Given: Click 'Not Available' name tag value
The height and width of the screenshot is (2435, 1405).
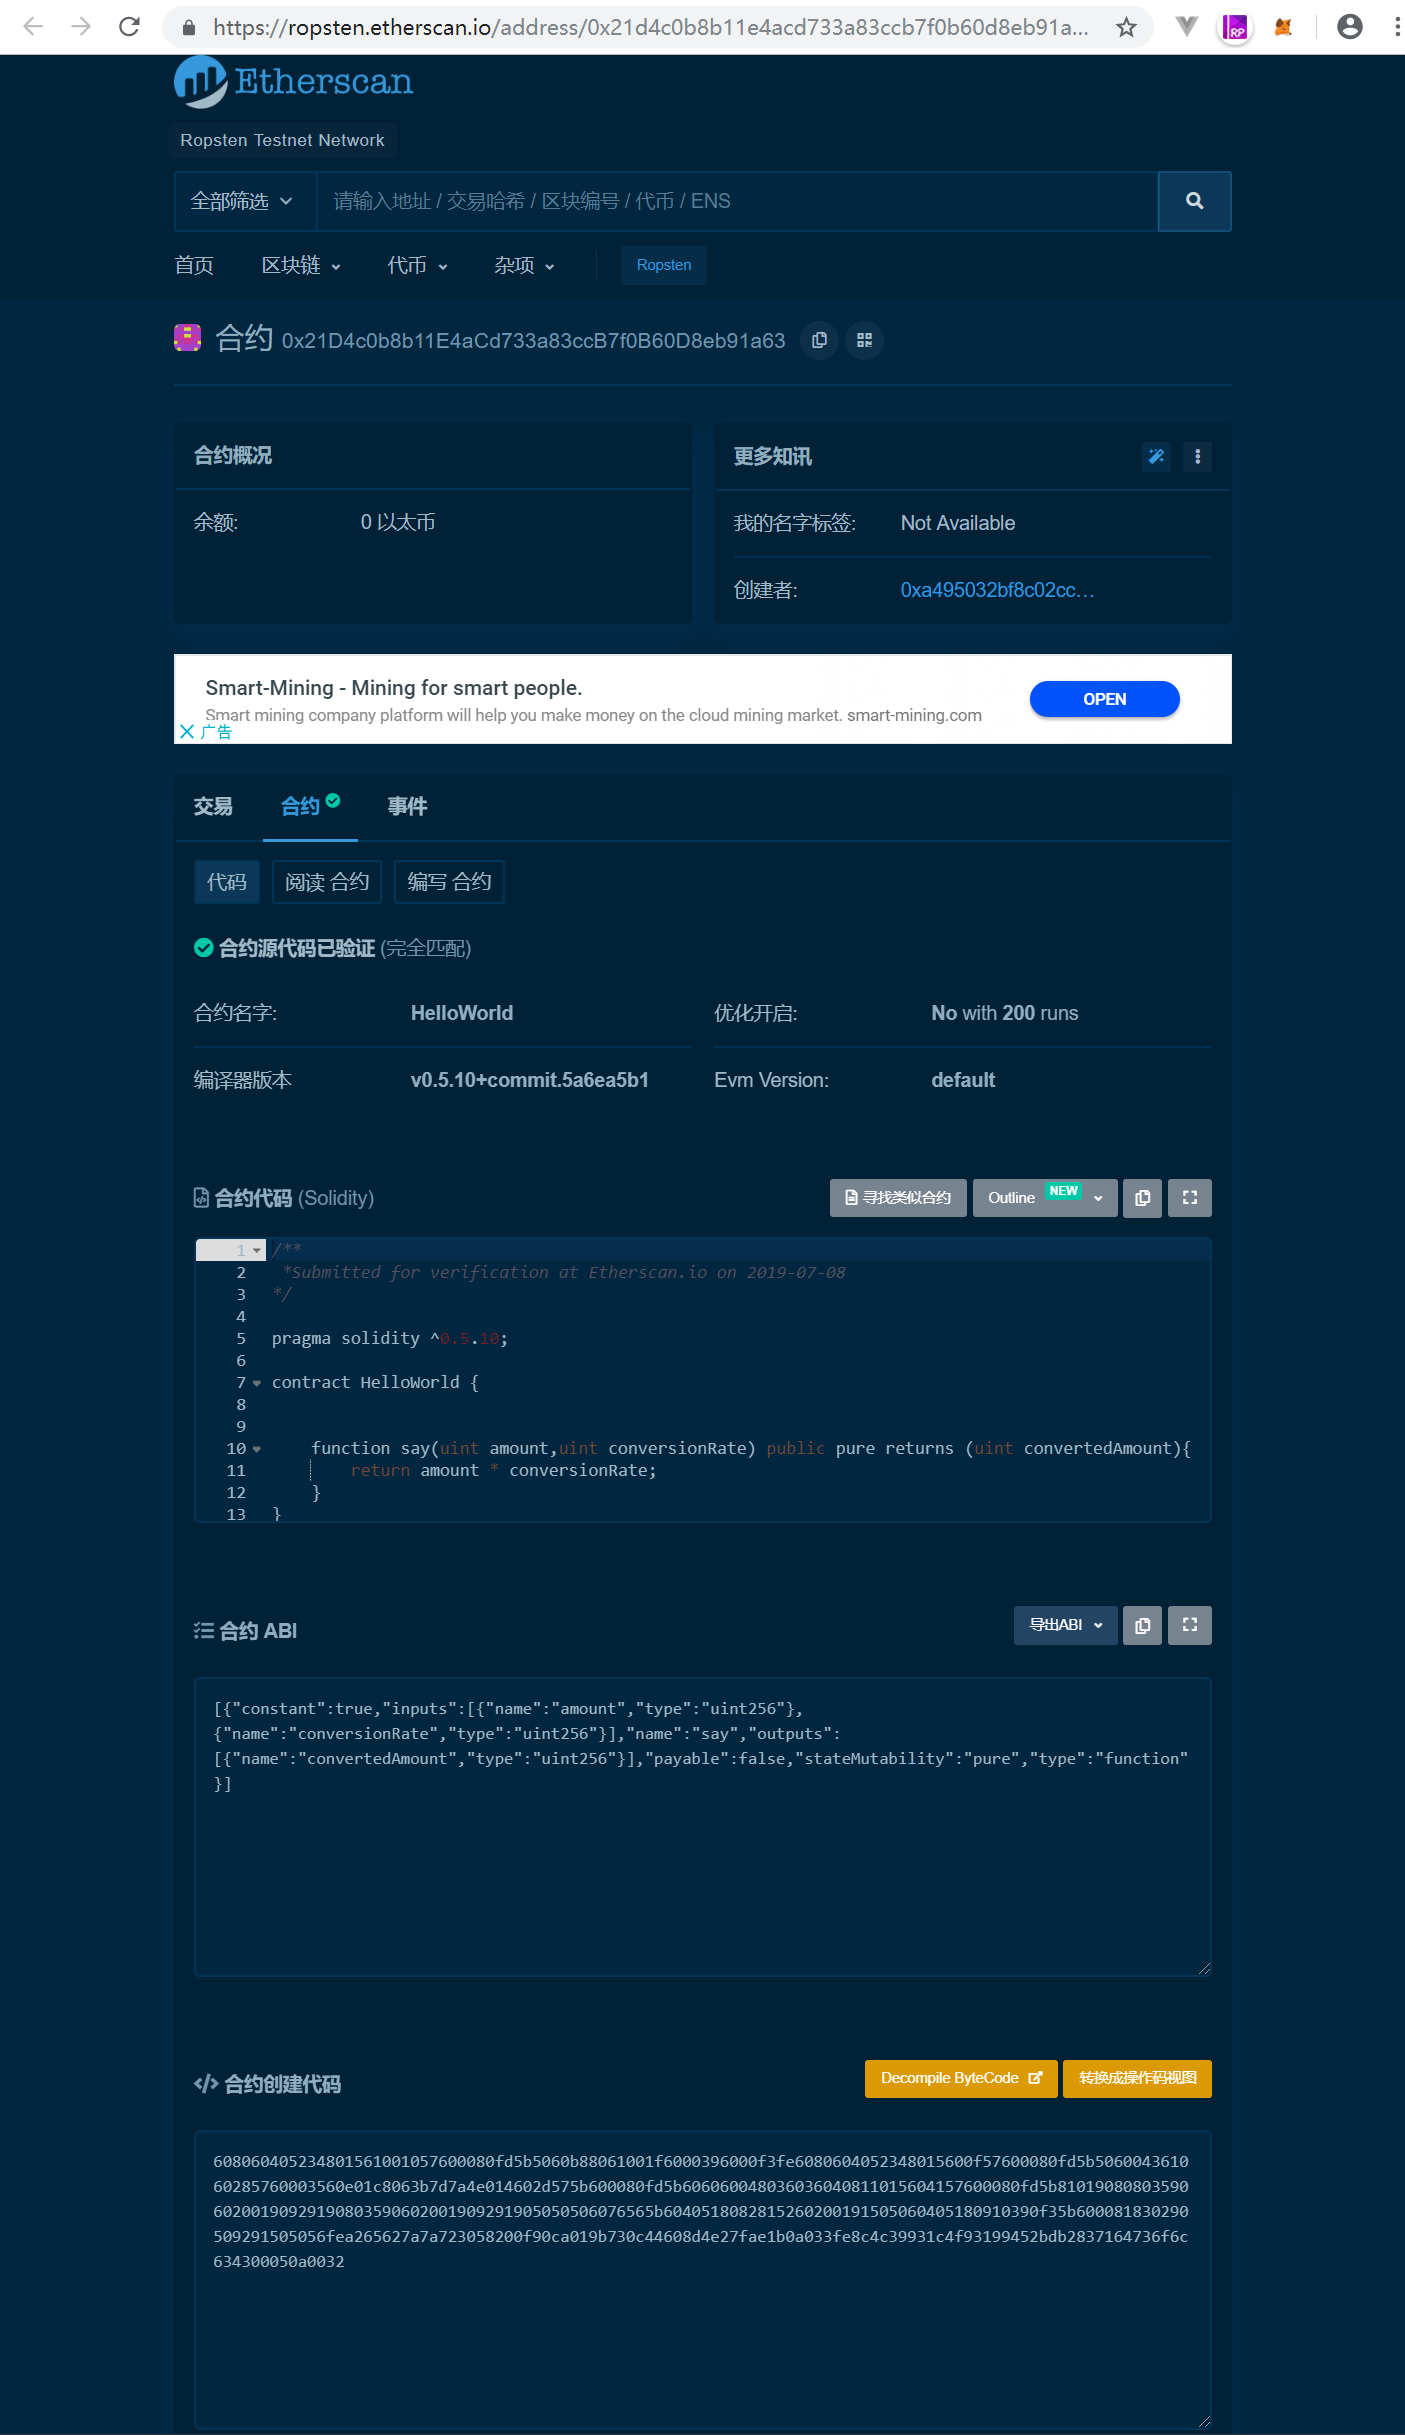Looking at the screenshot, I should [958, 523].
